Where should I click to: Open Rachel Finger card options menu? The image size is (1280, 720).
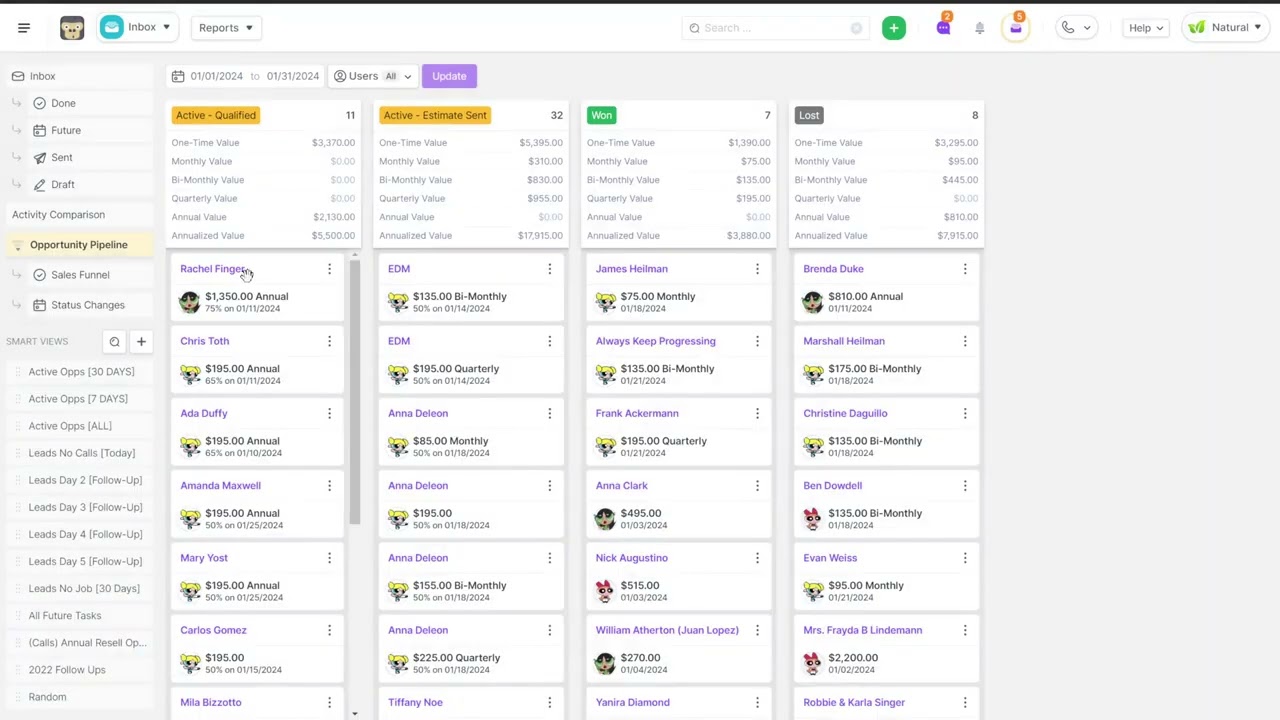pos(329,269)
